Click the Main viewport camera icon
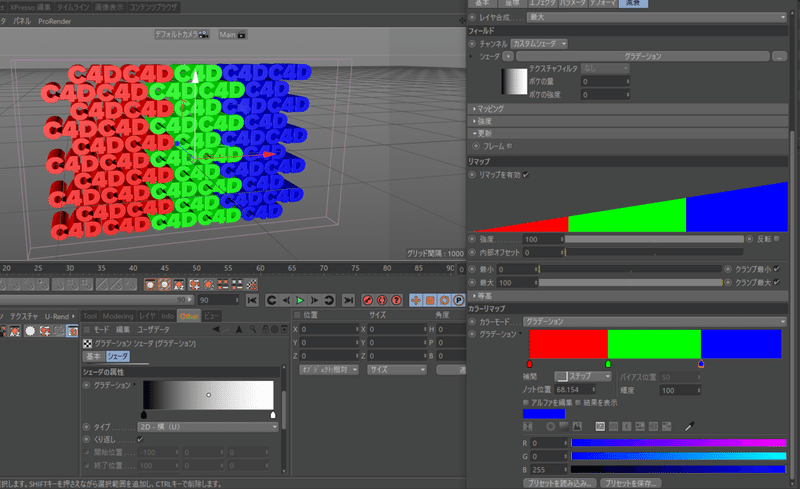Viewport: 800px width, 489px height. (x=242, y=35)
